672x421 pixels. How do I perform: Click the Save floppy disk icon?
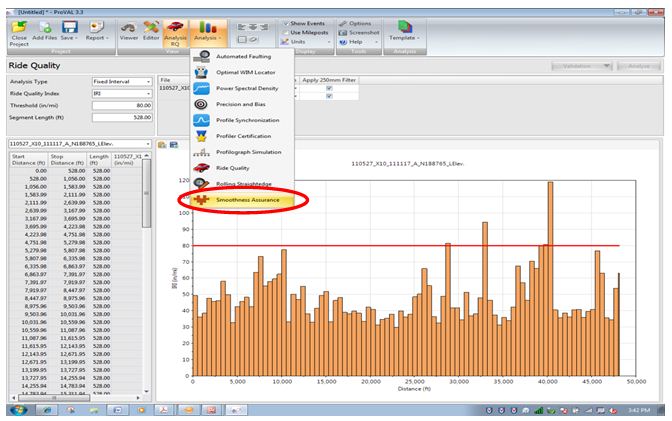[x=69, y=27]
